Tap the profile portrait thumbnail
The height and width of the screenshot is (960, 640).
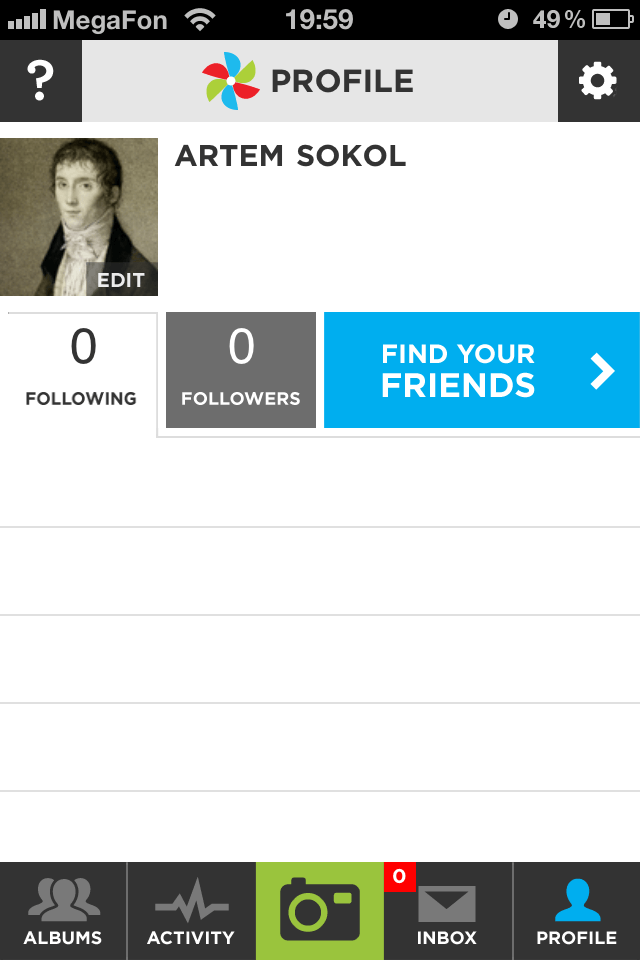(79, 217)
